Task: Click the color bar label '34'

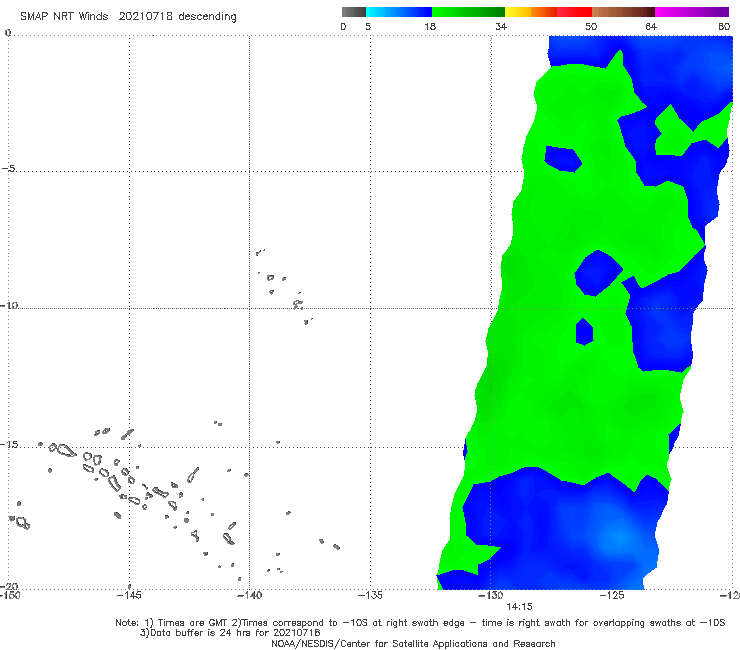Action: 501,26
